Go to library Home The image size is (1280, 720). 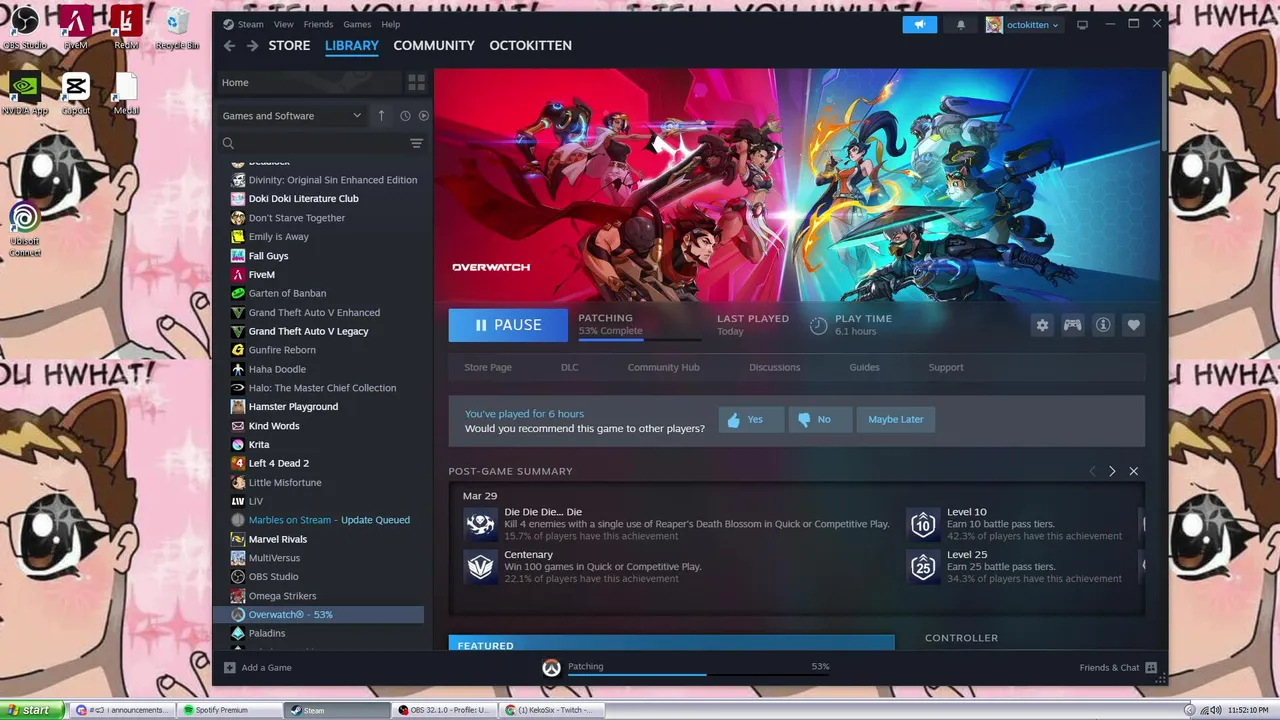pos(309,82)
